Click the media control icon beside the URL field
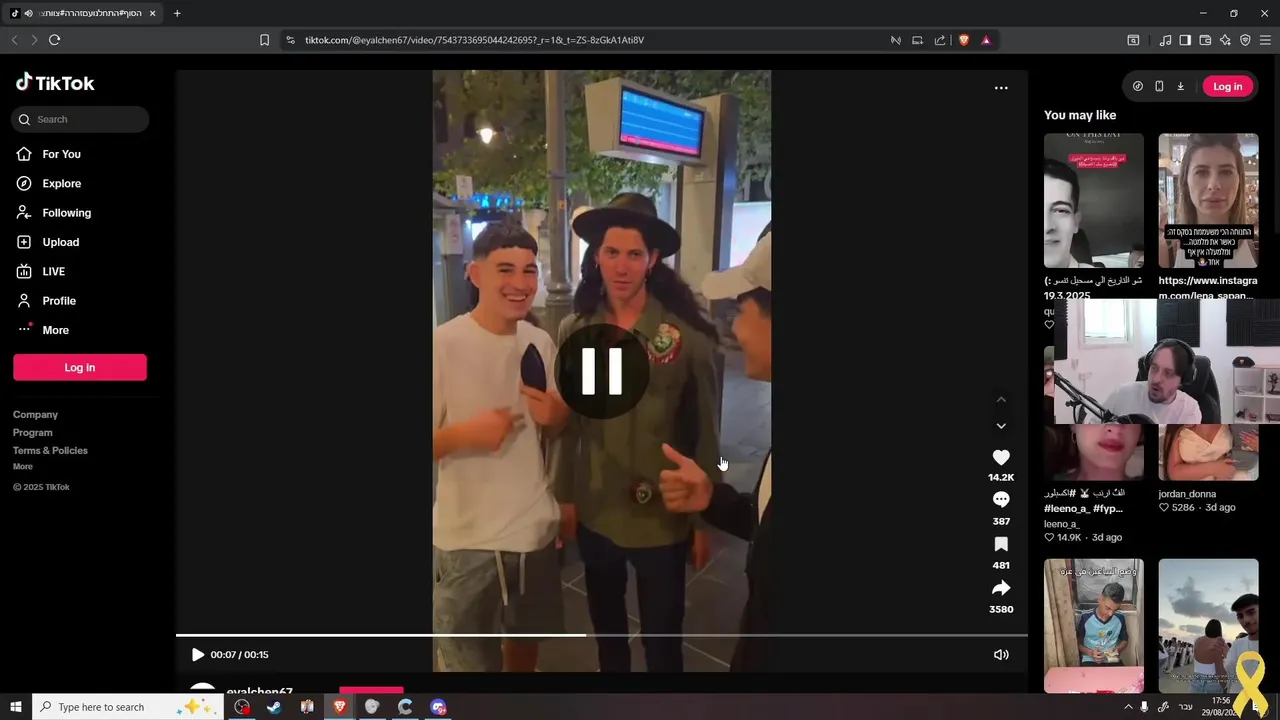The image size is (1280, 720). pyautogui.click(x=896, y=40)
